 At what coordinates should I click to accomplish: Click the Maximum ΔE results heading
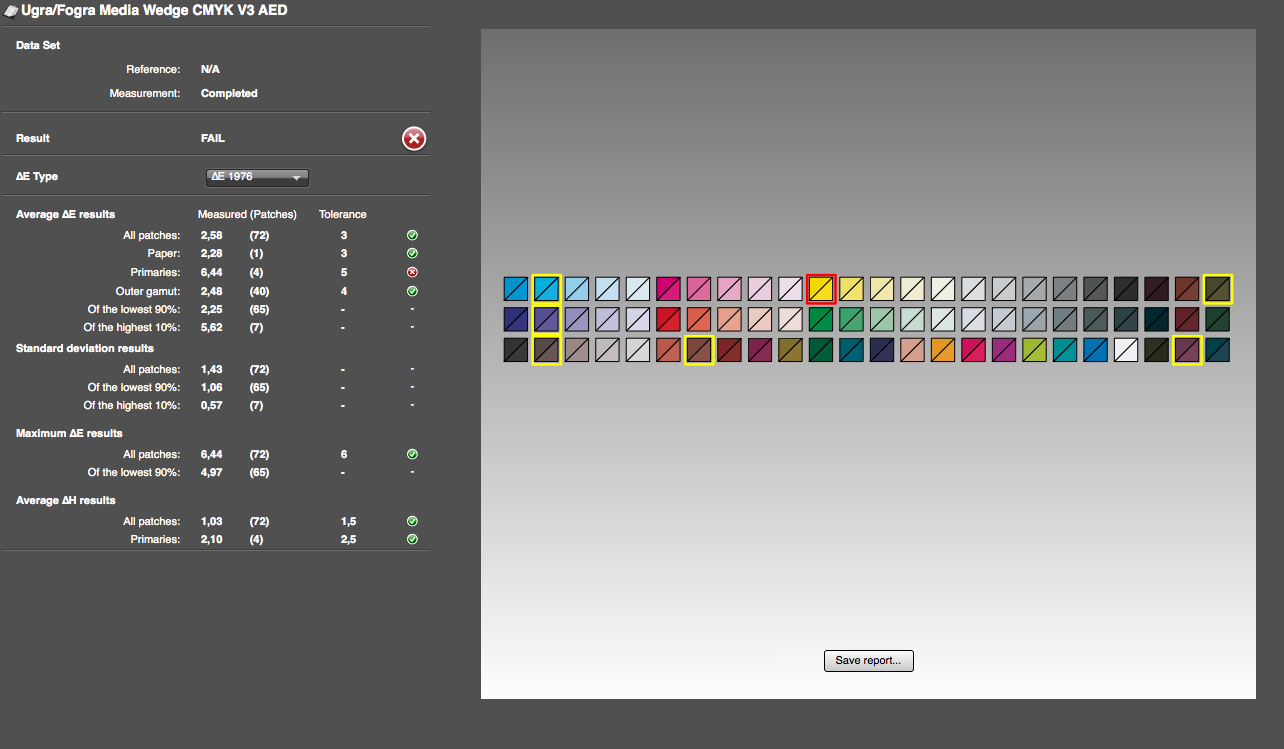pos(69,433)
